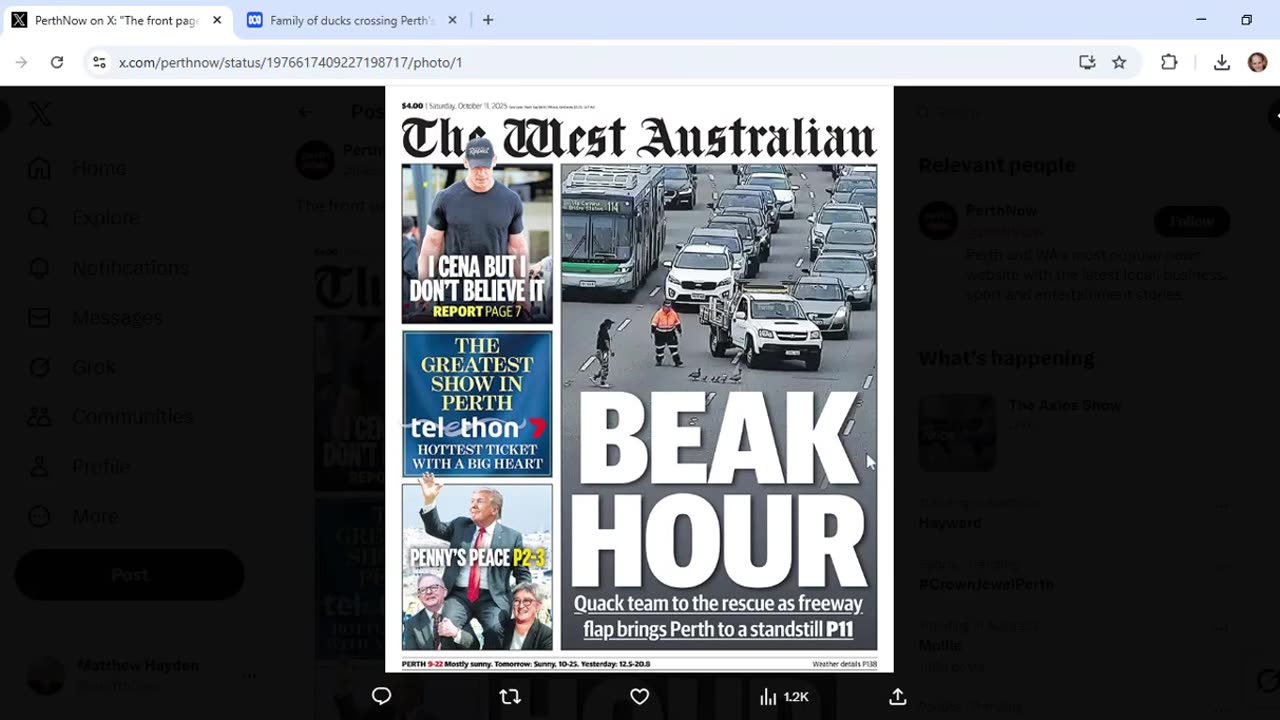This screenshot has width=1280, height=720.
Task: Go back using the post back arrow
Action: [x=306, y=112]
